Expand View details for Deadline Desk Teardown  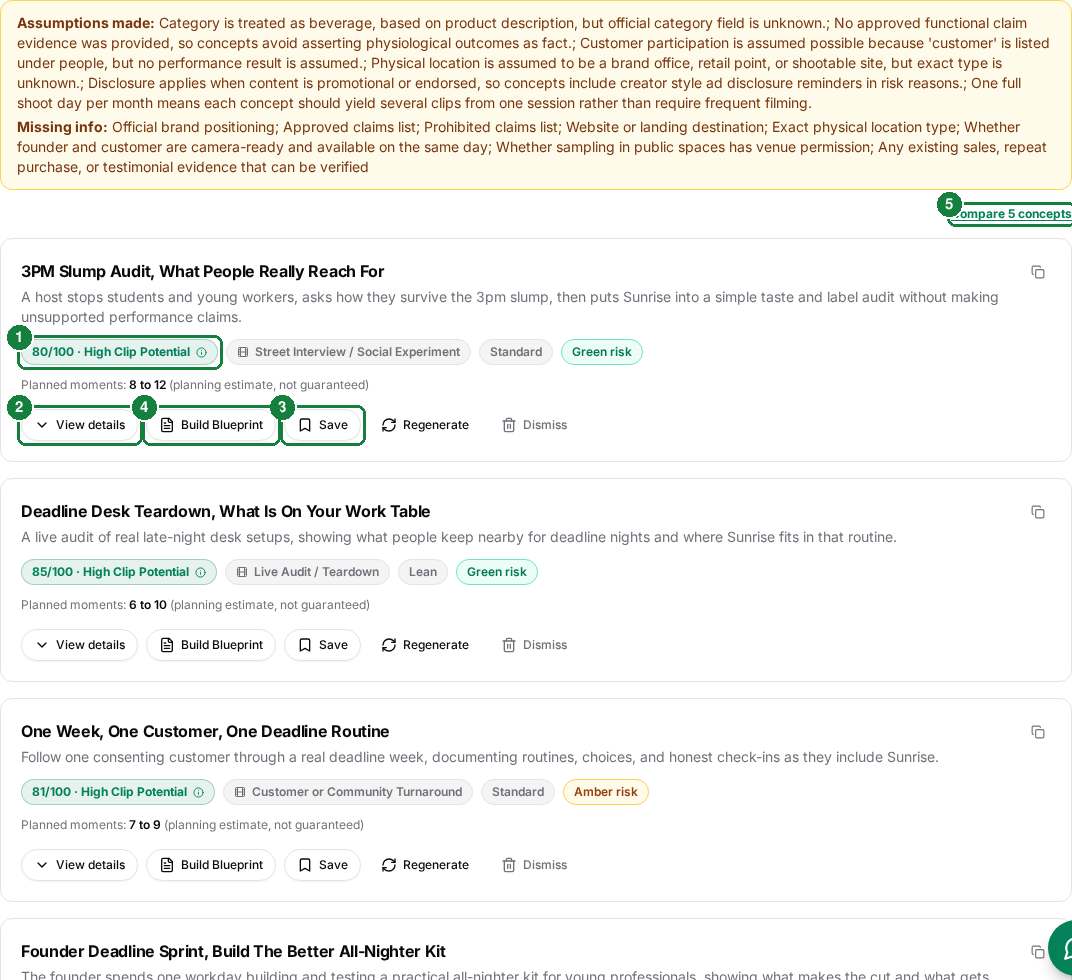(79, 645)
